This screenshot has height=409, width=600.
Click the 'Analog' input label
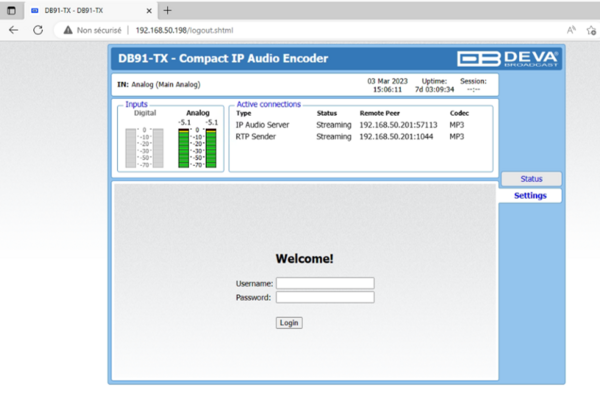[x=198, y=113]
